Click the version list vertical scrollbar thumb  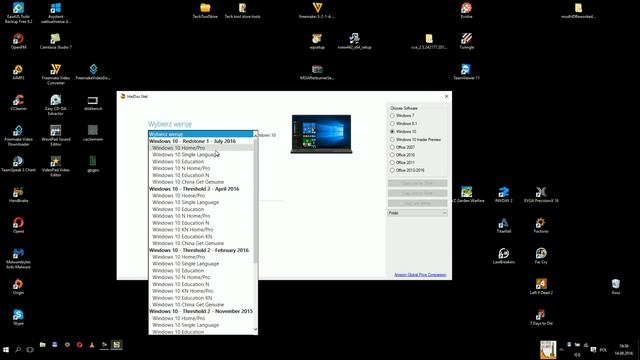256,201
